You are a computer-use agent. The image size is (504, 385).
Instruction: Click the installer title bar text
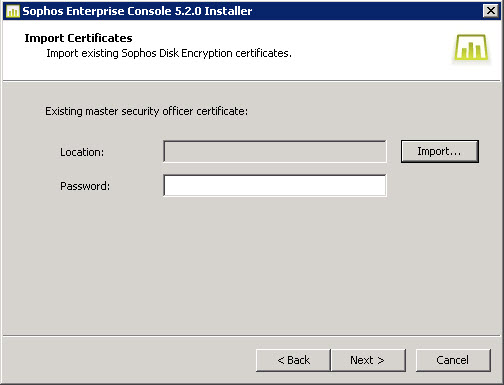click(x=137, y=11)
